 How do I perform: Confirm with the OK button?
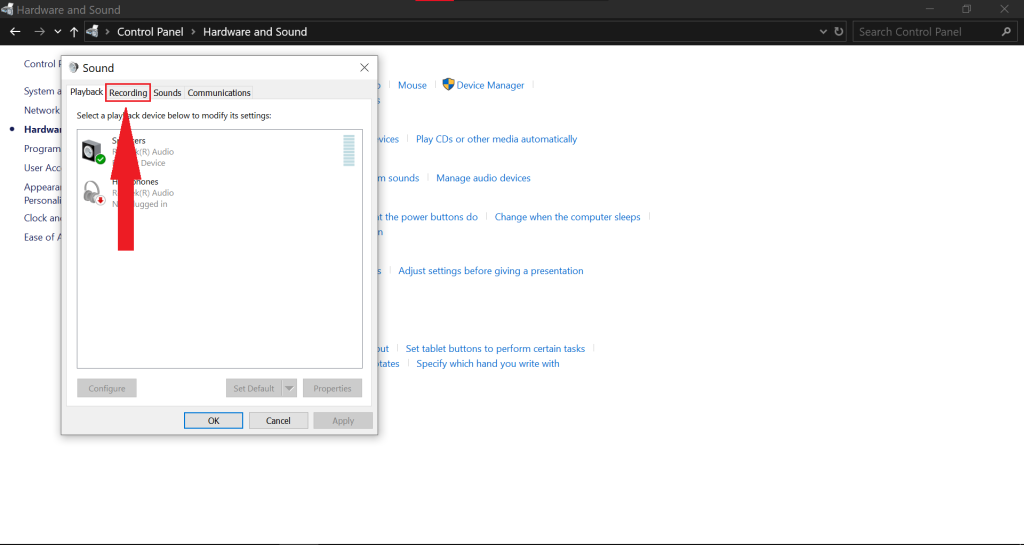click(214, 420)
